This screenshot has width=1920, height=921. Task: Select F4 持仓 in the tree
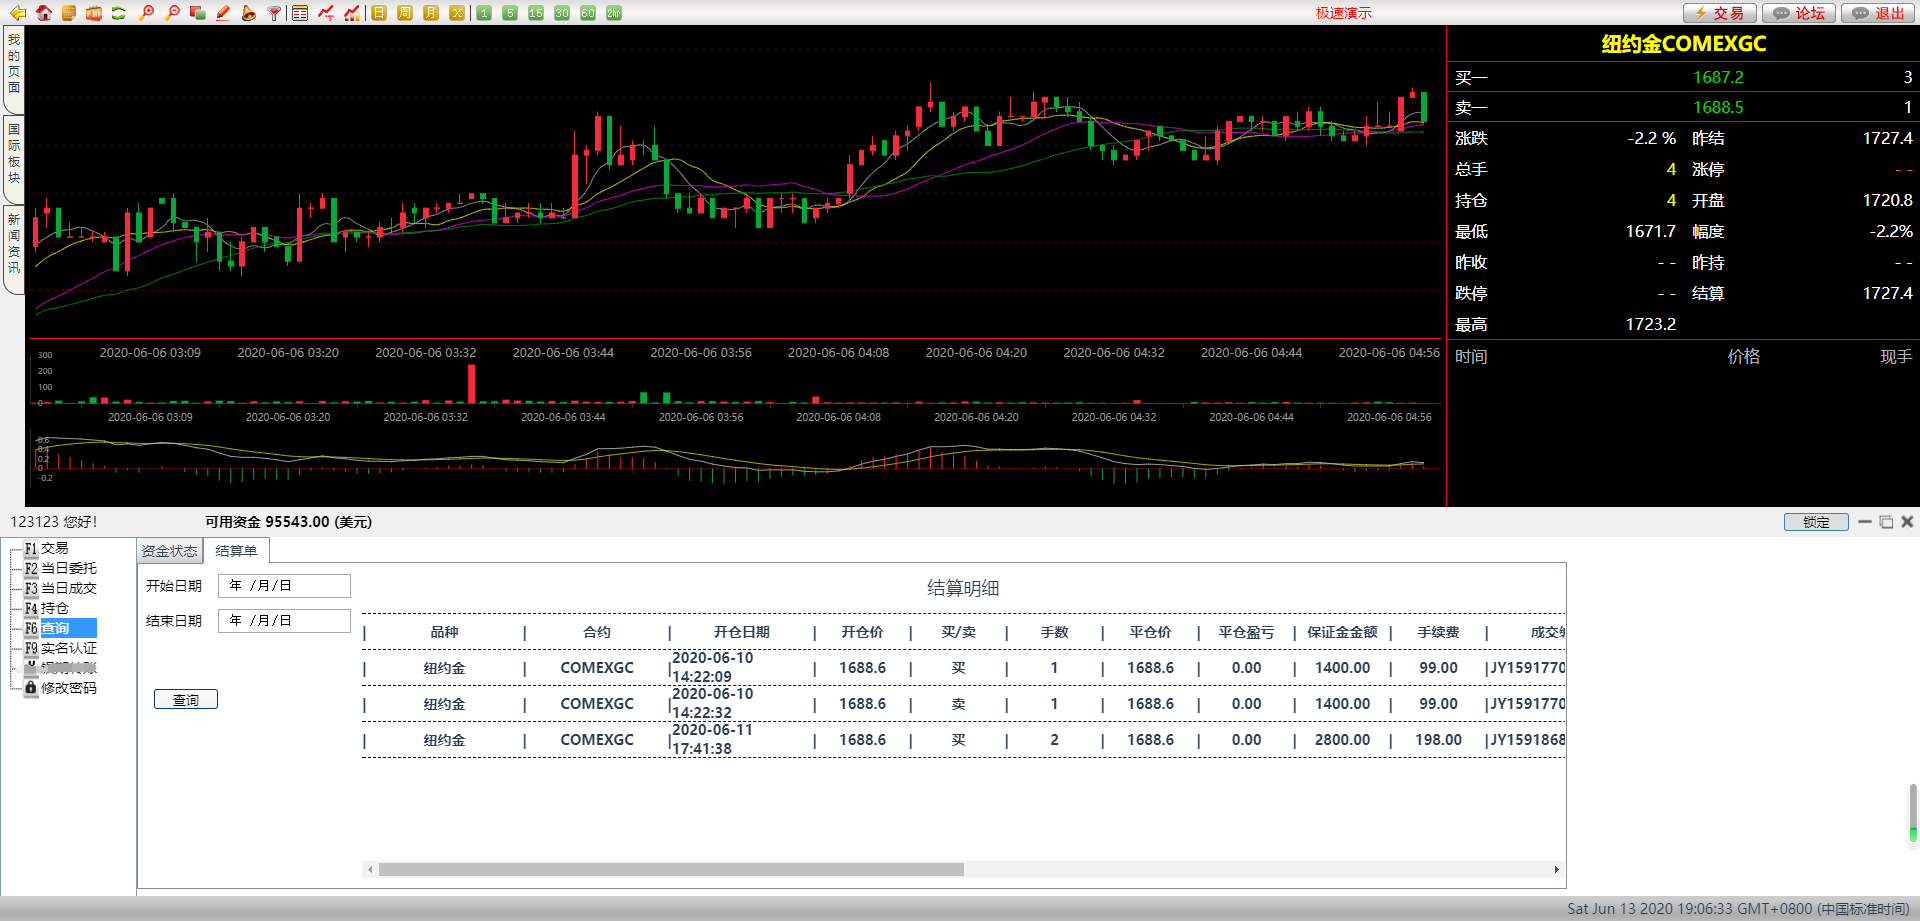pos(54,608)
